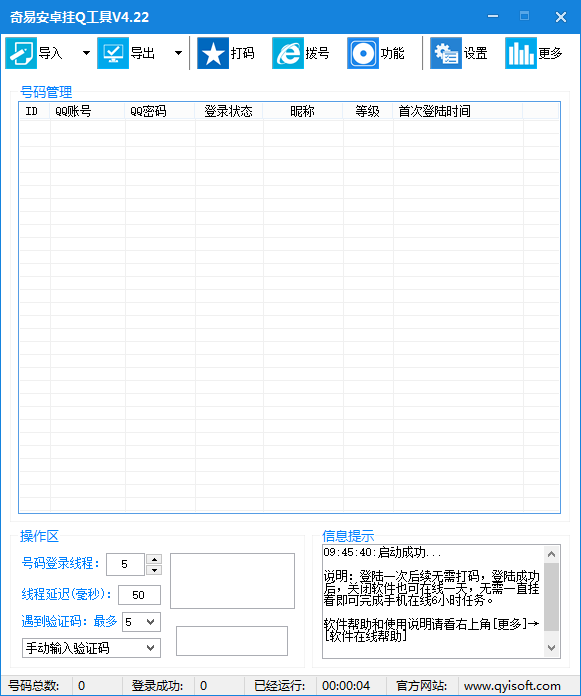This screenshot has width=581, height=696.
Task: Open the 手动输入验证码 combo box
Action: click(x=91, y=648)
